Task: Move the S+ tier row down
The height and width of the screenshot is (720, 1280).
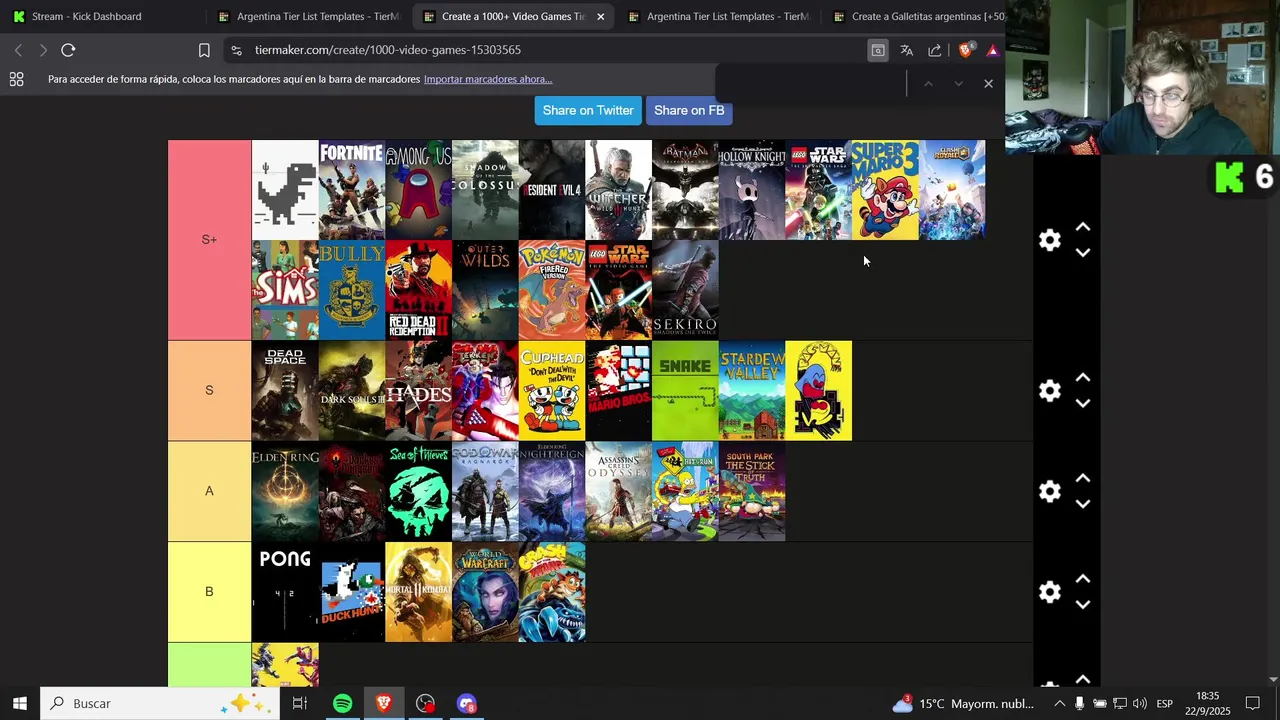Action: [x=1083, y=253]
